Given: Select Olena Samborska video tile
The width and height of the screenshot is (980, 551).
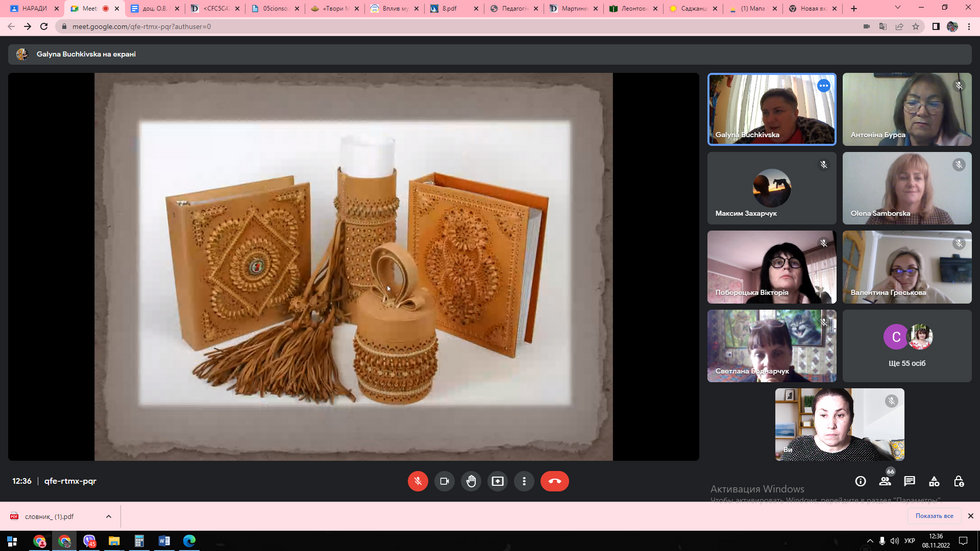Looking at the screenshot, I should (x=907, y=188).
